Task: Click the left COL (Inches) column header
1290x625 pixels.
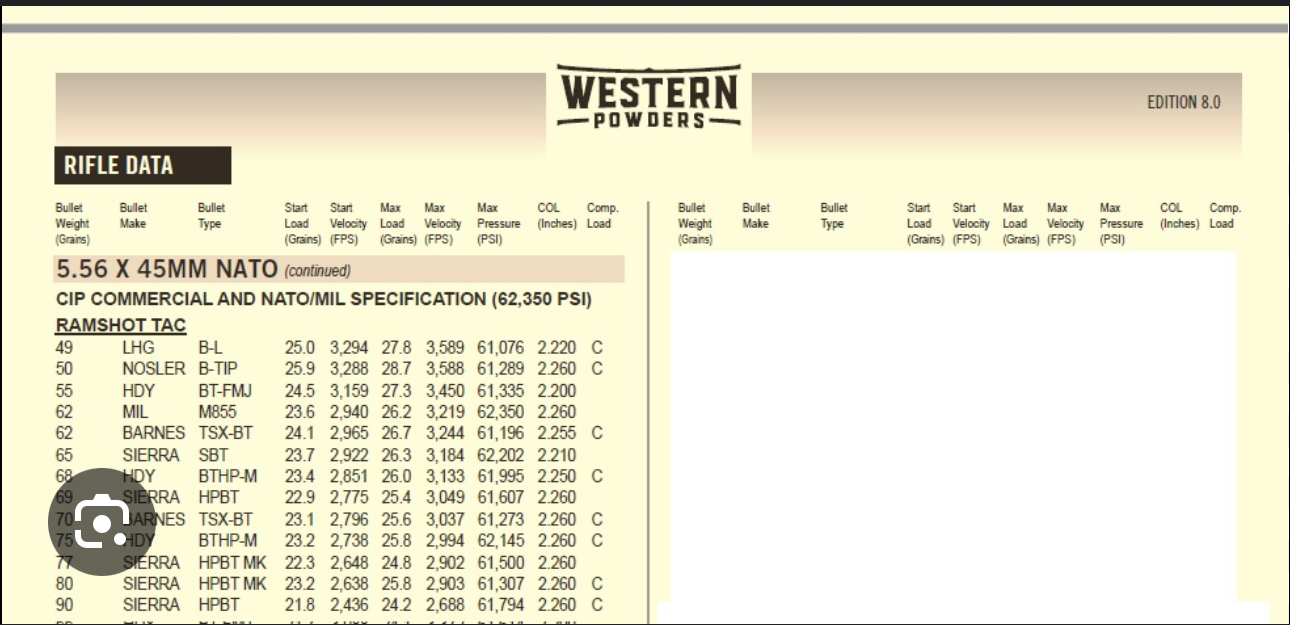Action: (x=557, y=216)
